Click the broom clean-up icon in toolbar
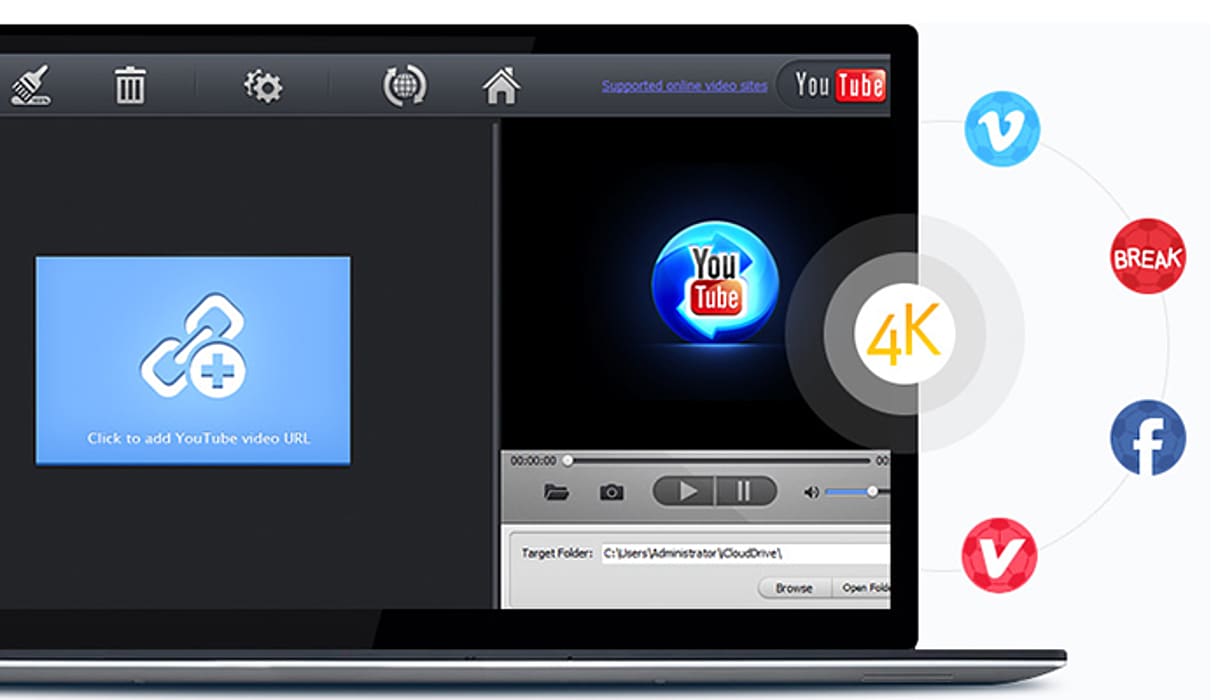Viewport: 1225px width, 700px height. 30,86
